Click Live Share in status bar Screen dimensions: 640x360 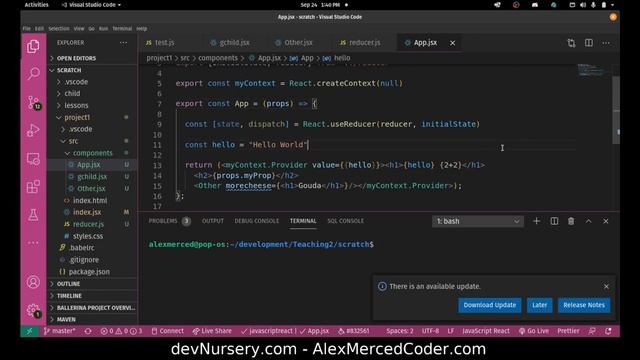(212, 331)
